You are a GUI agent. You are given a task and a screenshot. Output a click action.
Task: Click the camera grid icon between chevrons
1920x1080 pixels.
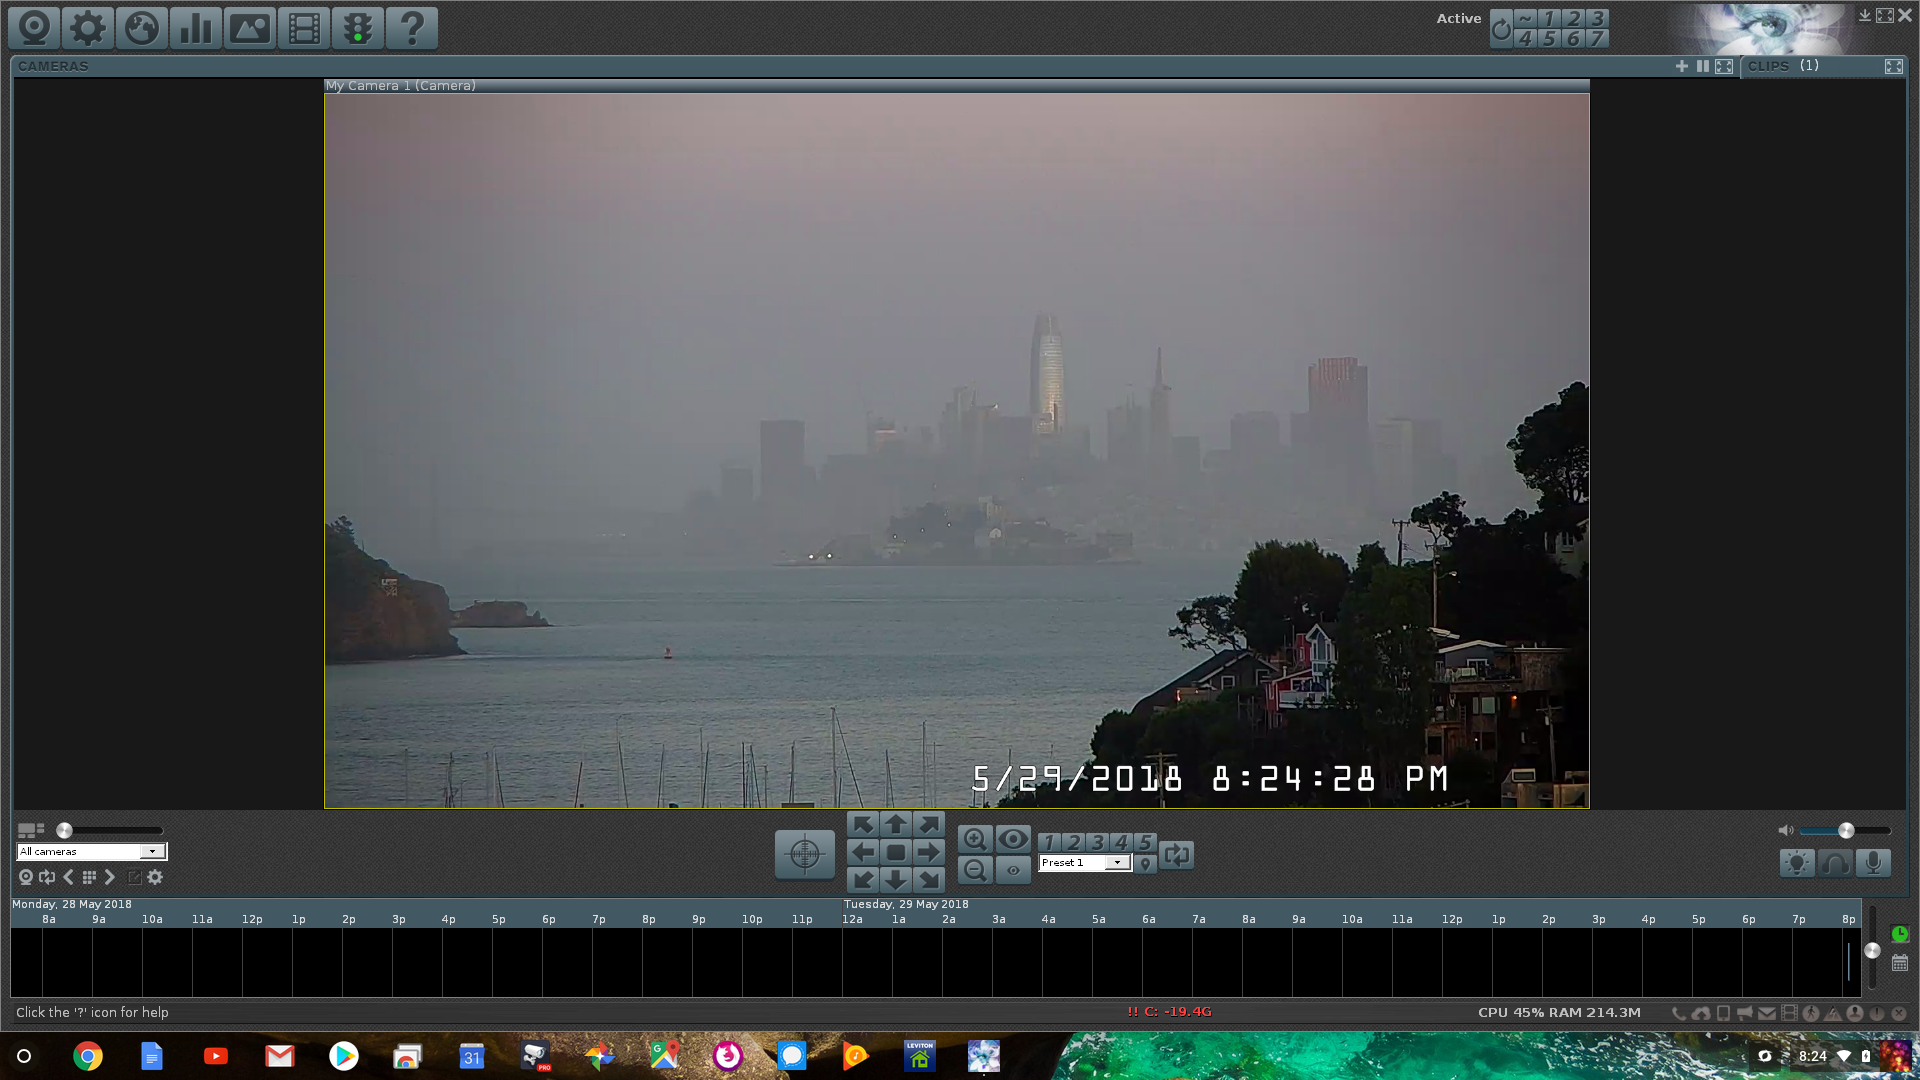[x=89, y=877]
